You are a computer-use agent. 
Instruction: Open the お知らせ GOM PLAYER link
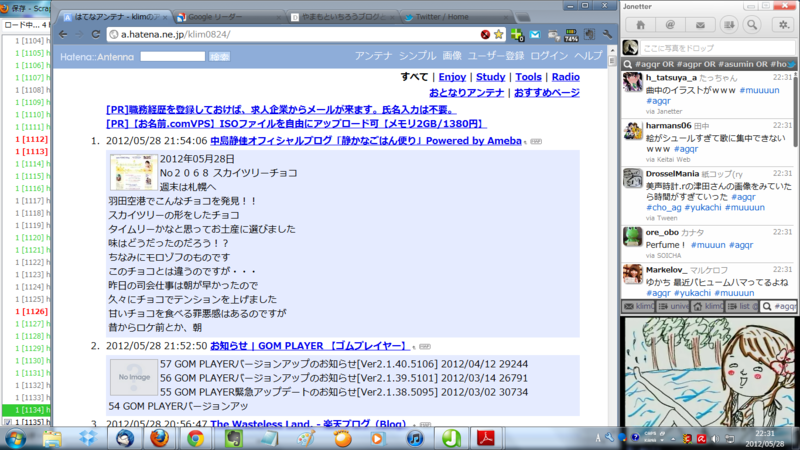click(310, 346)
